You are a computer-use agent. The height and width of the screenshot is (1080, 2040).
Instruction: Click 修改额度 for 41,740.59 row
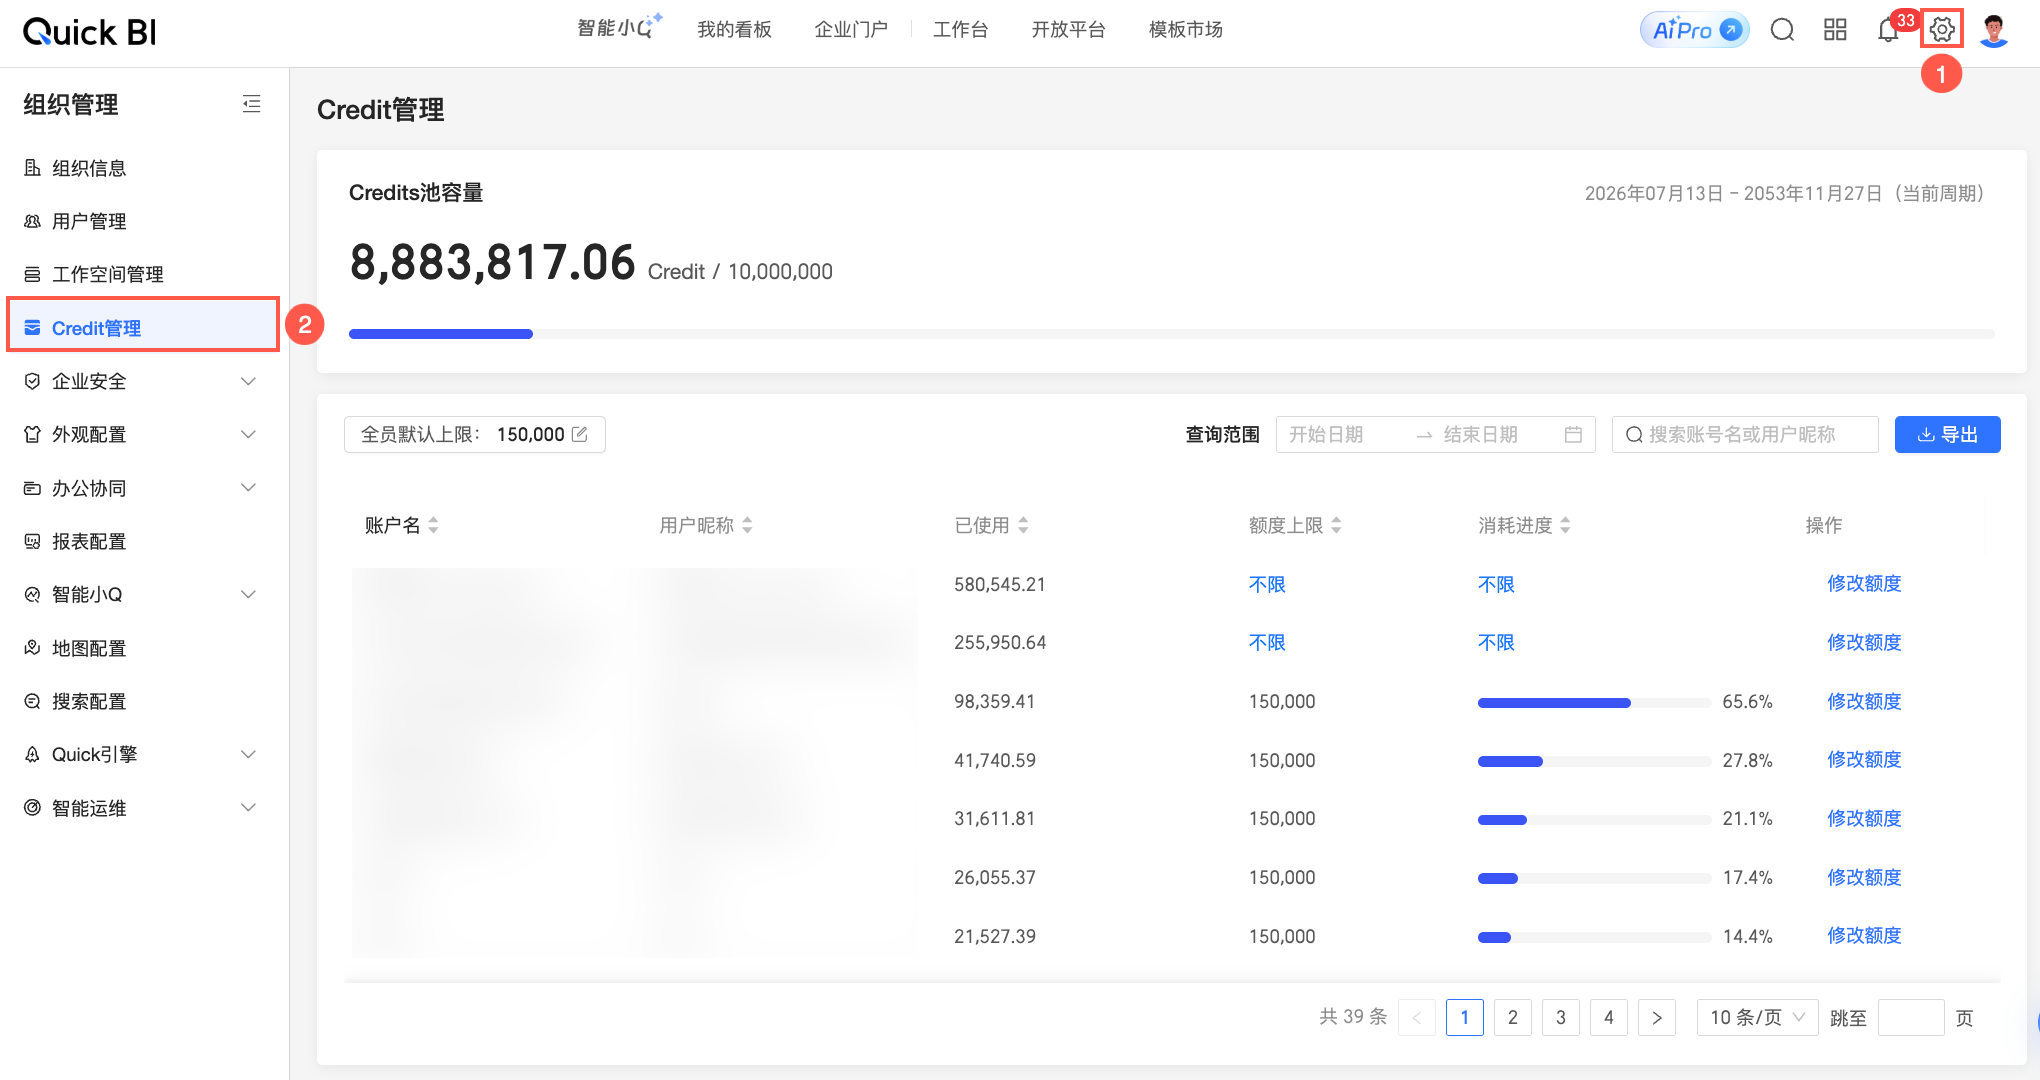pos(1864,760)
